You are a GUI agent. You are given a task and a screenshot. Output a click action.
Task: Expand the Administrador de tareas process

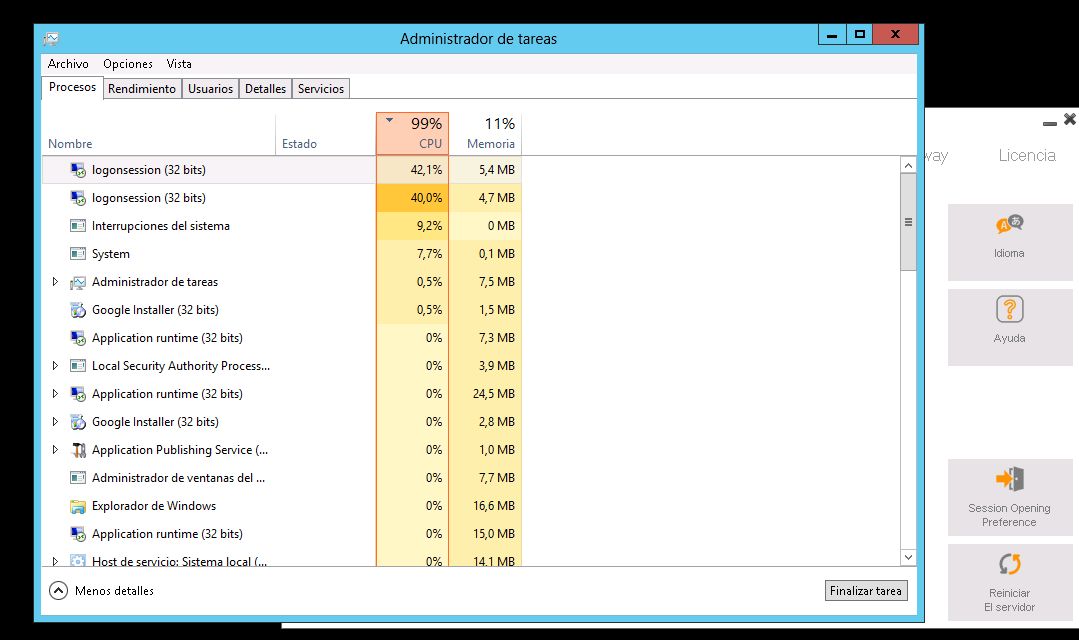[x=55, y=282]
